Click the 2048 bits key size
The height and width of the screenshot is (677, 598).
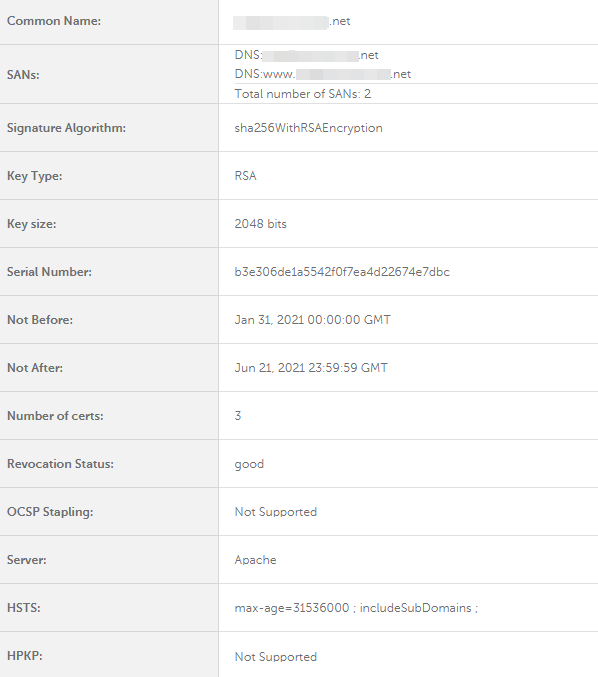tap(260, 224)
